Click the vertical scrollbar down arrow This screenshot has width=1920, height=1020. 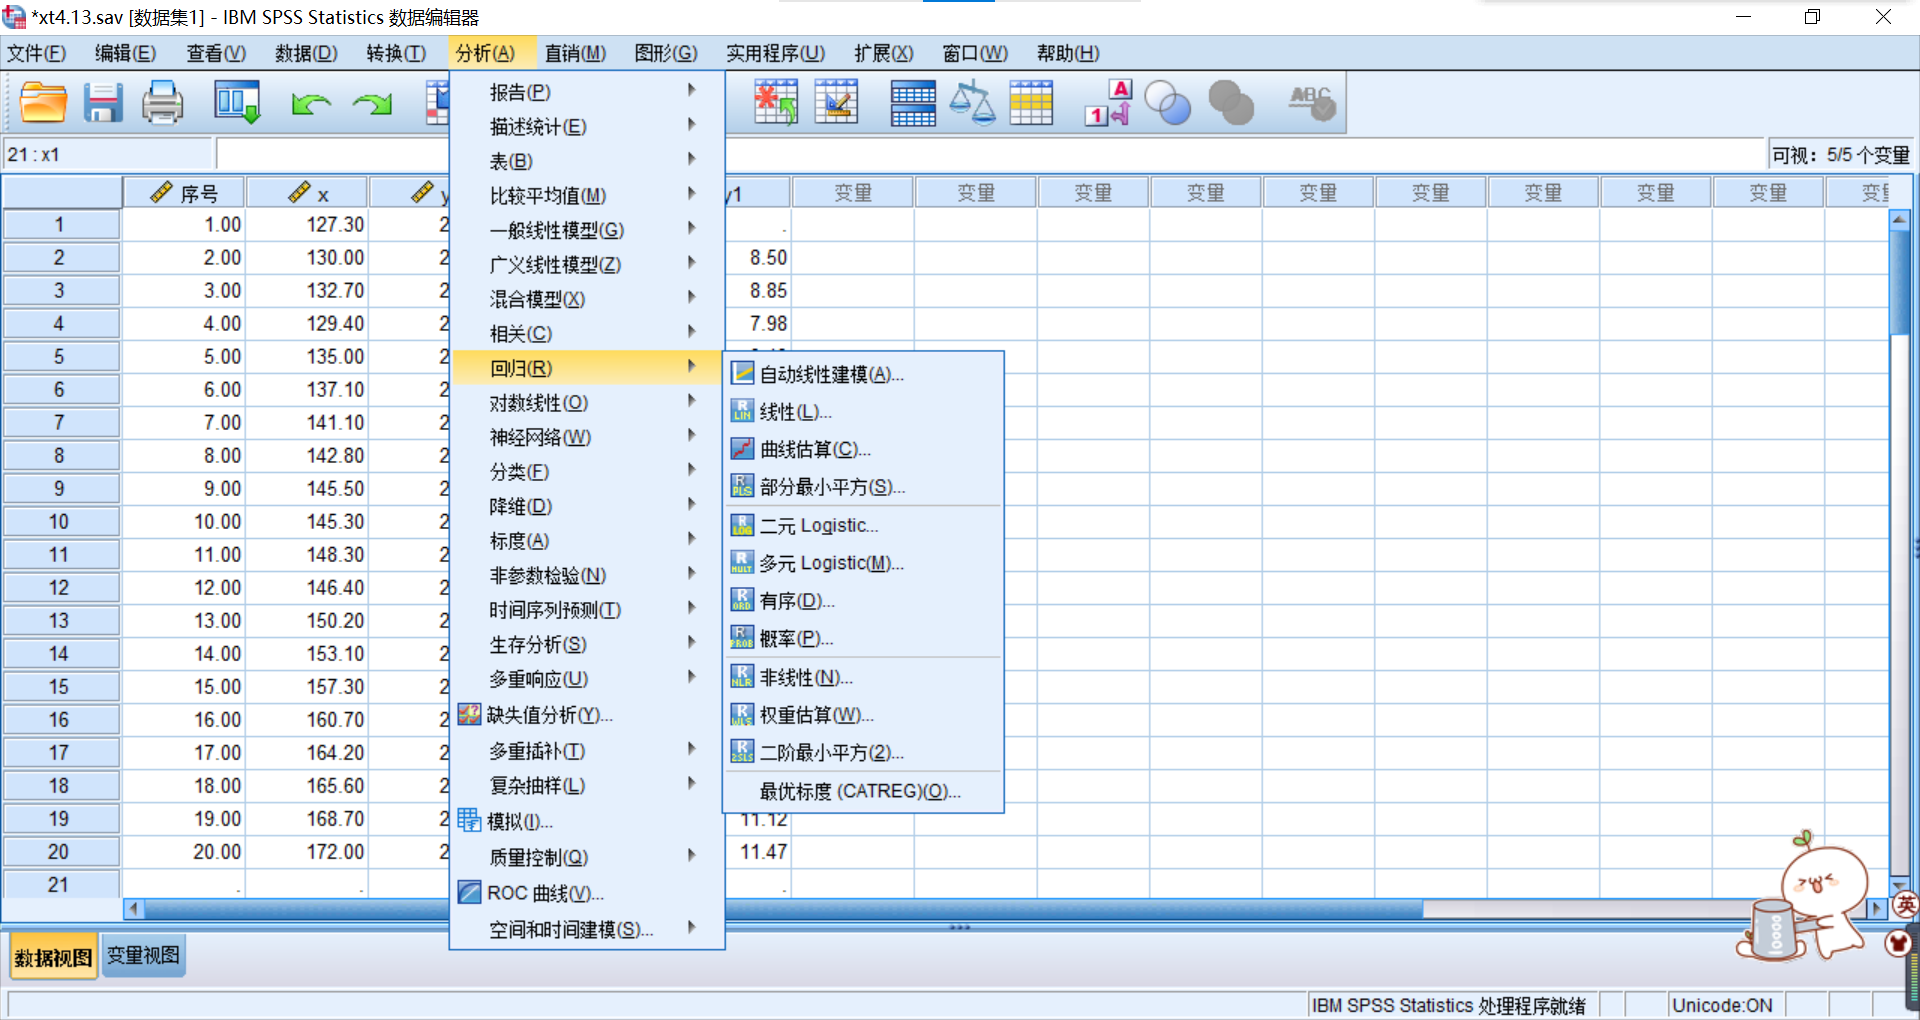pos(1899,886)
